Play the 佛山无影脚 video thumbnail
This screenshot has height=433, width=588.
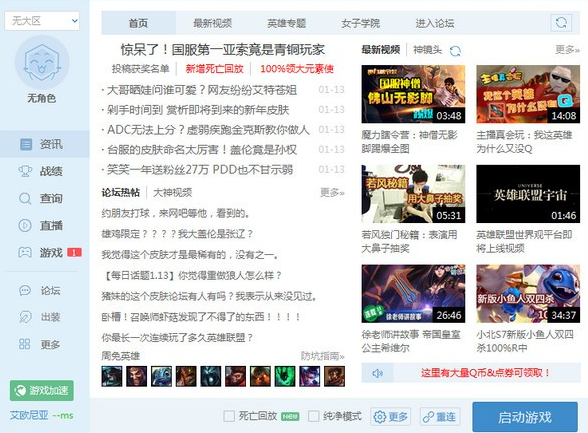(413, 94)
